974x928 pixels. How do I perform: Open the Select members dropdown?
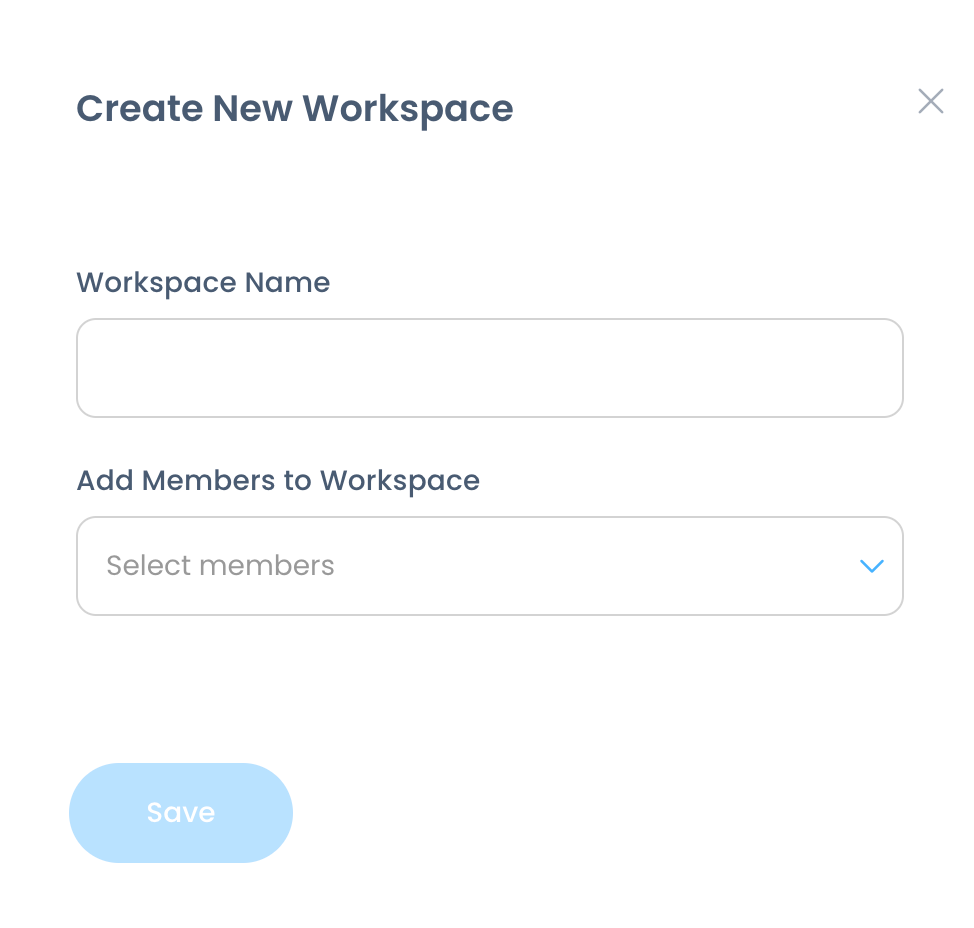tap(489, 566)
